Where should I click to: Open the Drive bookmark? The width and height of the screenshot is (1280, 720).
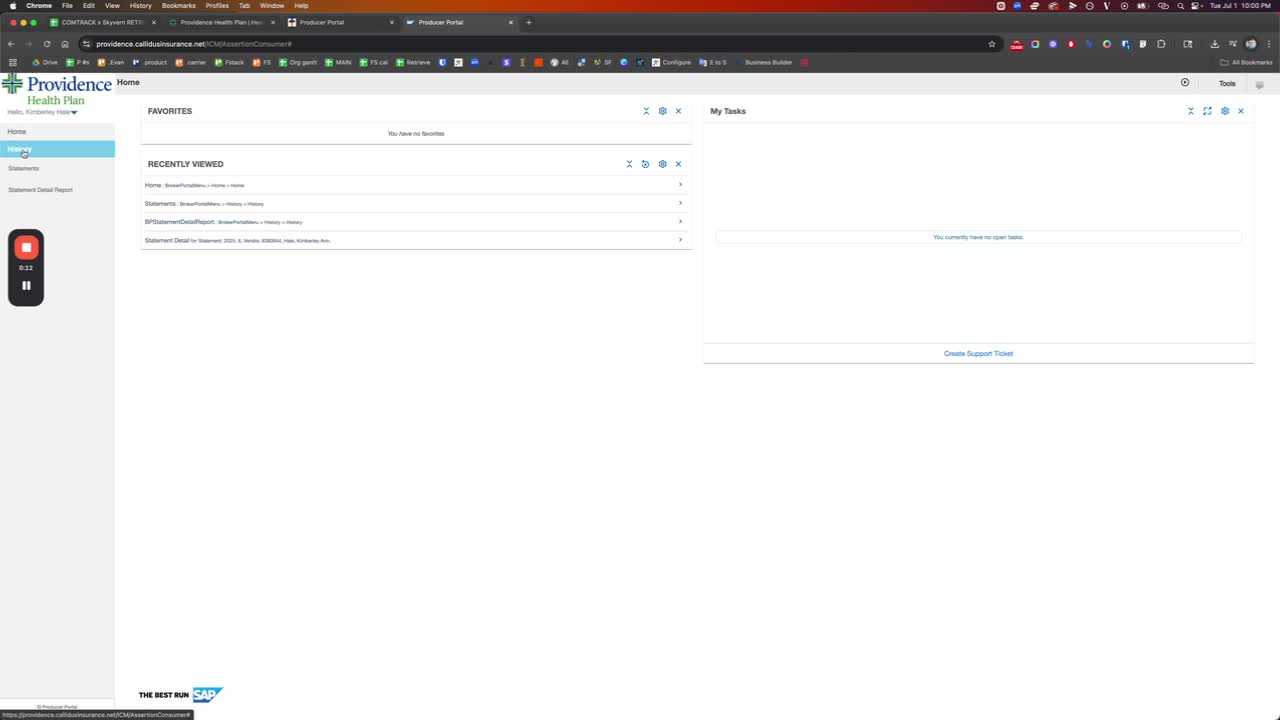pyautogui.click(x=45, y=62)
